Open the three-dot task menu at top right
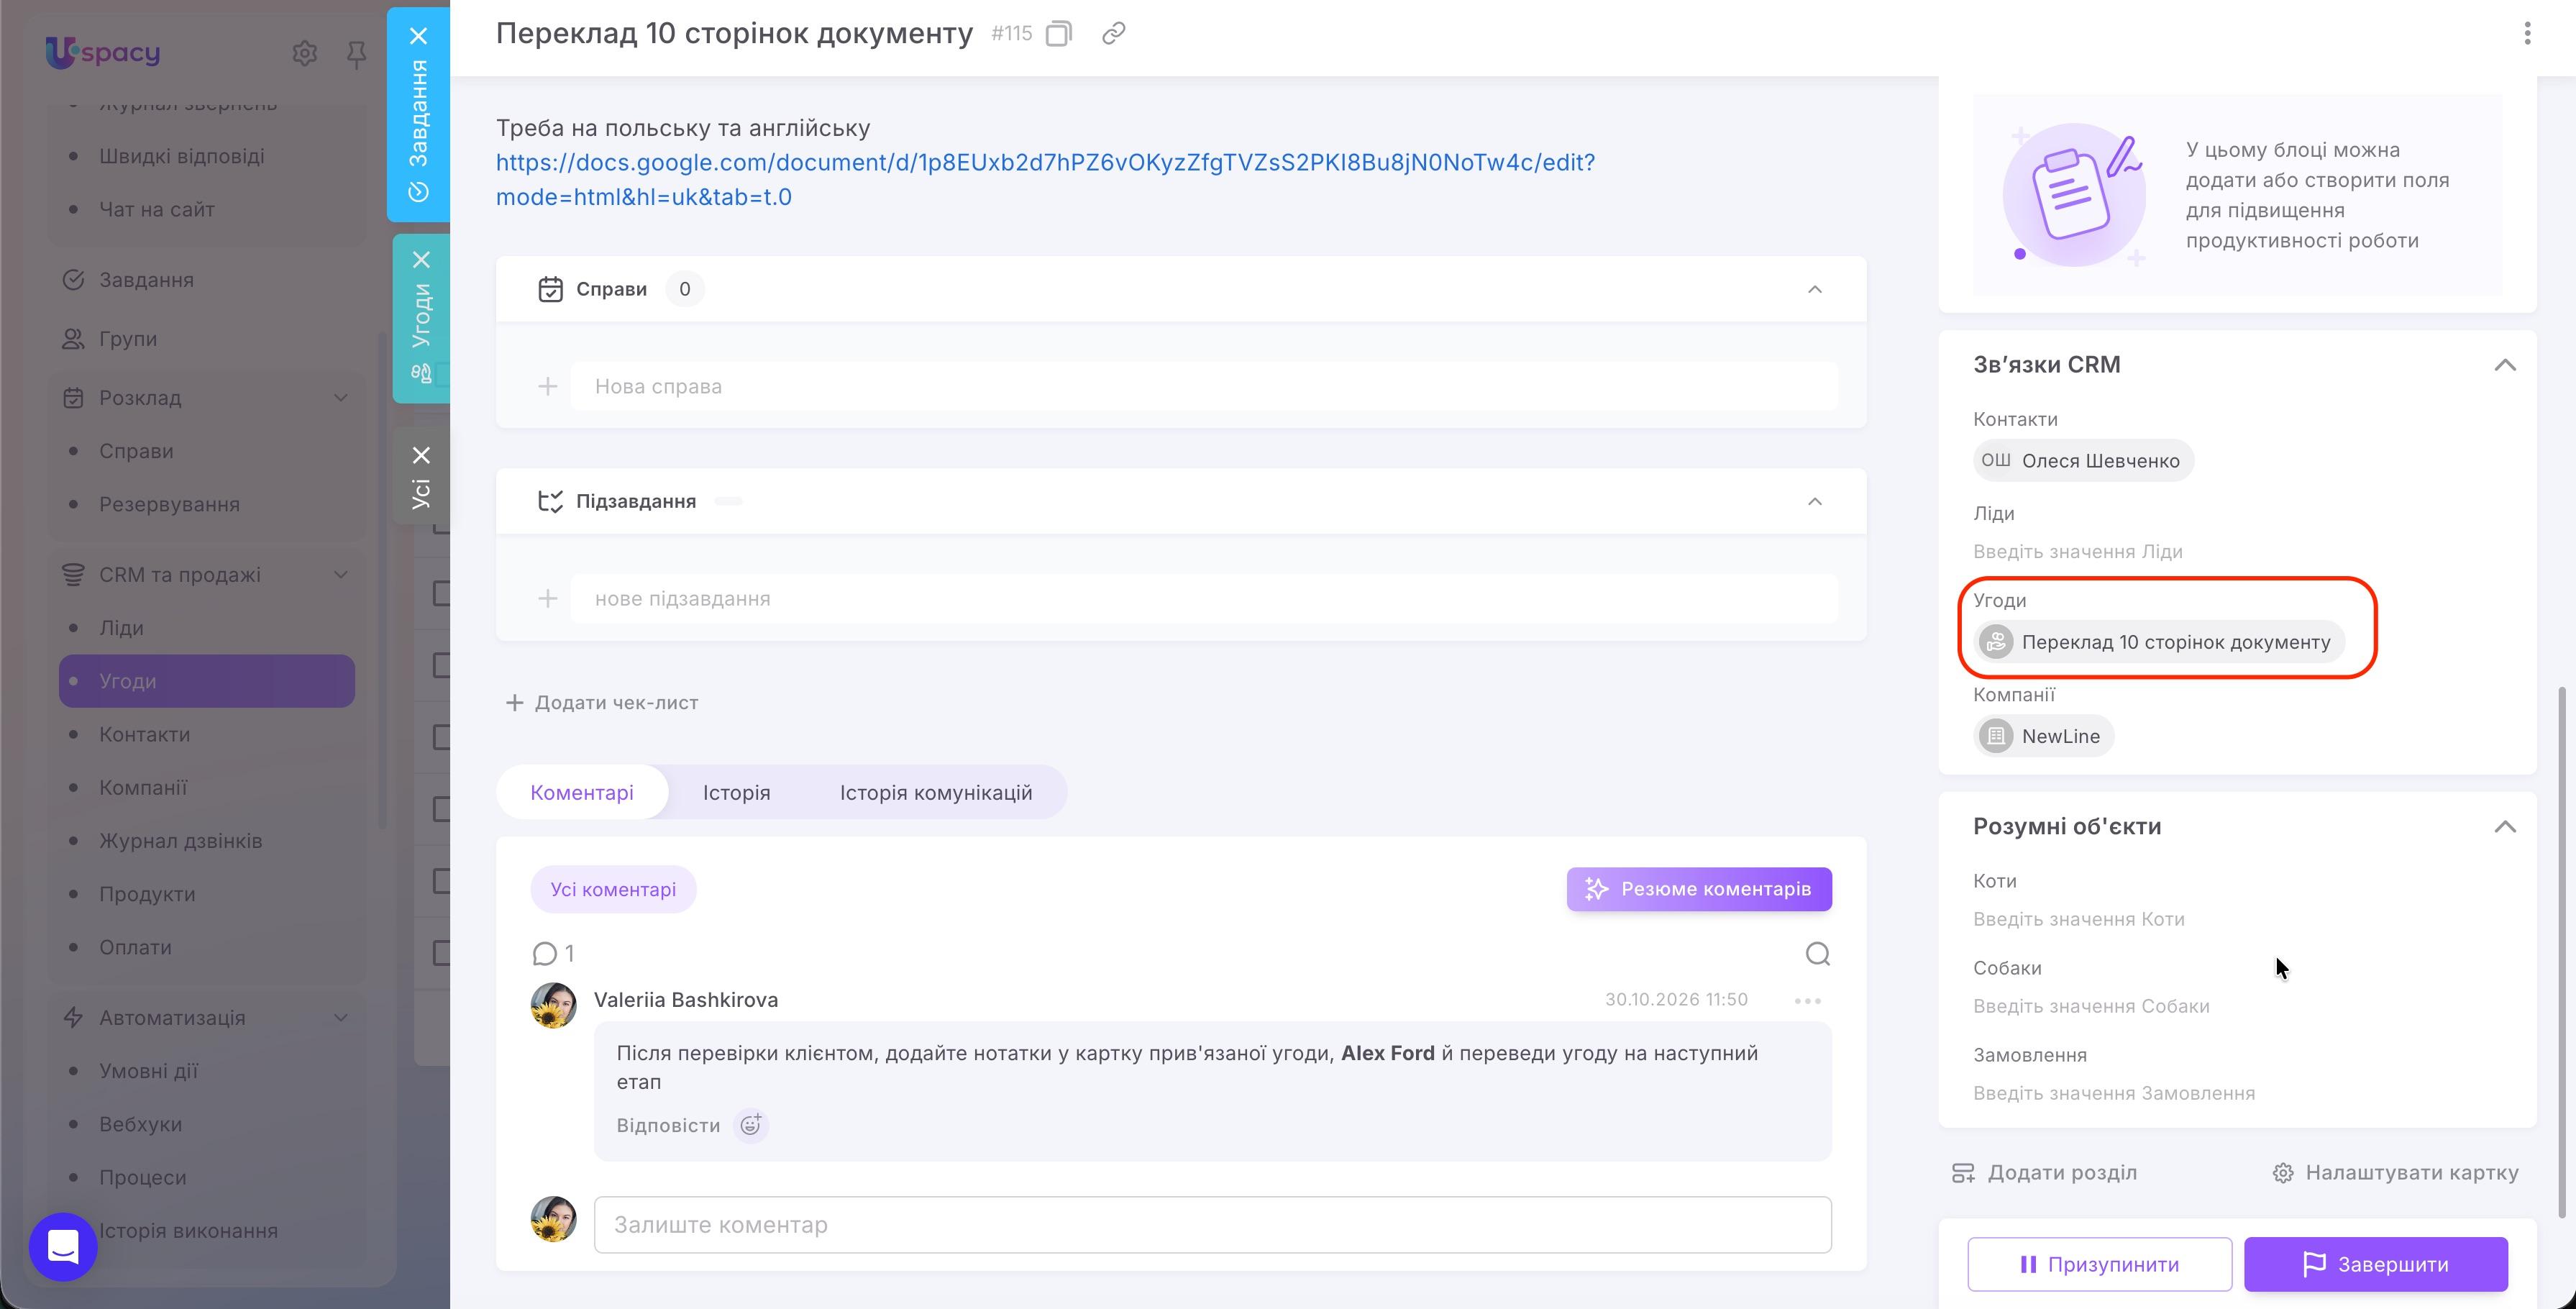Screen dimensions: 2576x1309 (2527, 34)
